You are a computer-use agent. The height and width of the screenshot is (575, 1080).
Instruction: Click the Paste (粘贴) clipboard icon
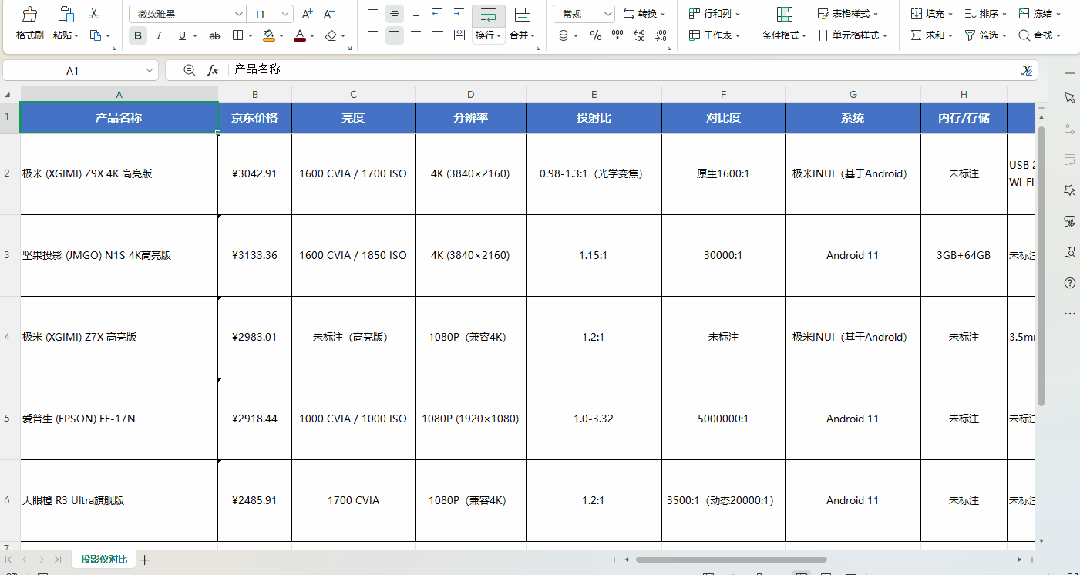(65, 14)
